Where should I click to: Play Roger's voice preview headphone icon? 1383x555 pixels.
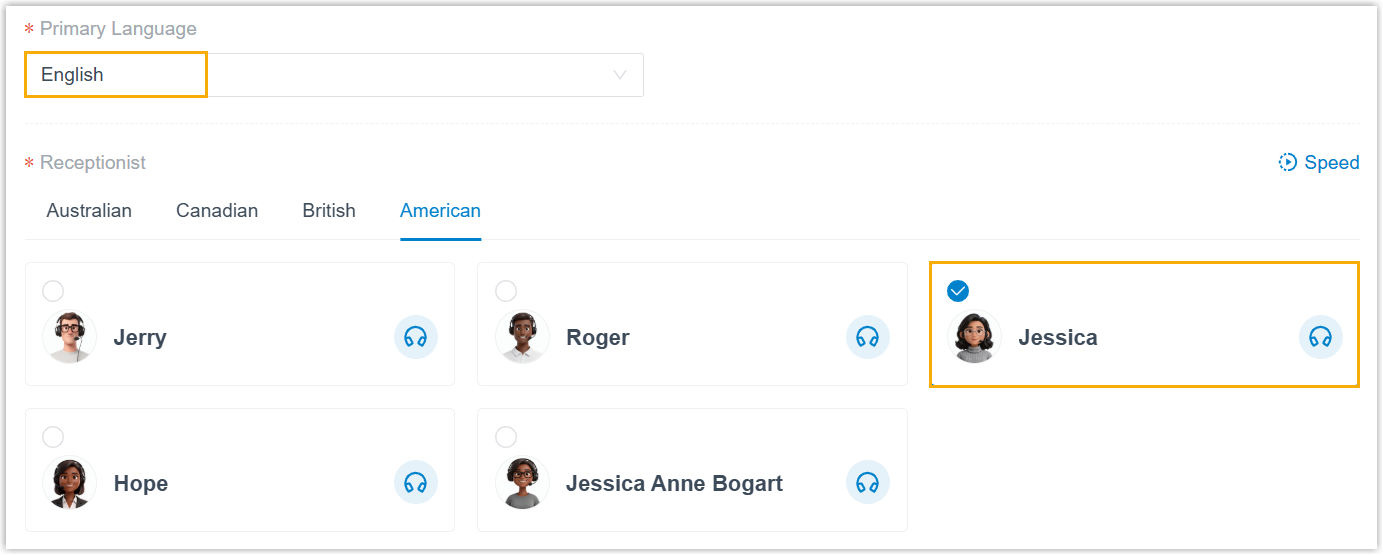[x=868, y=337]
